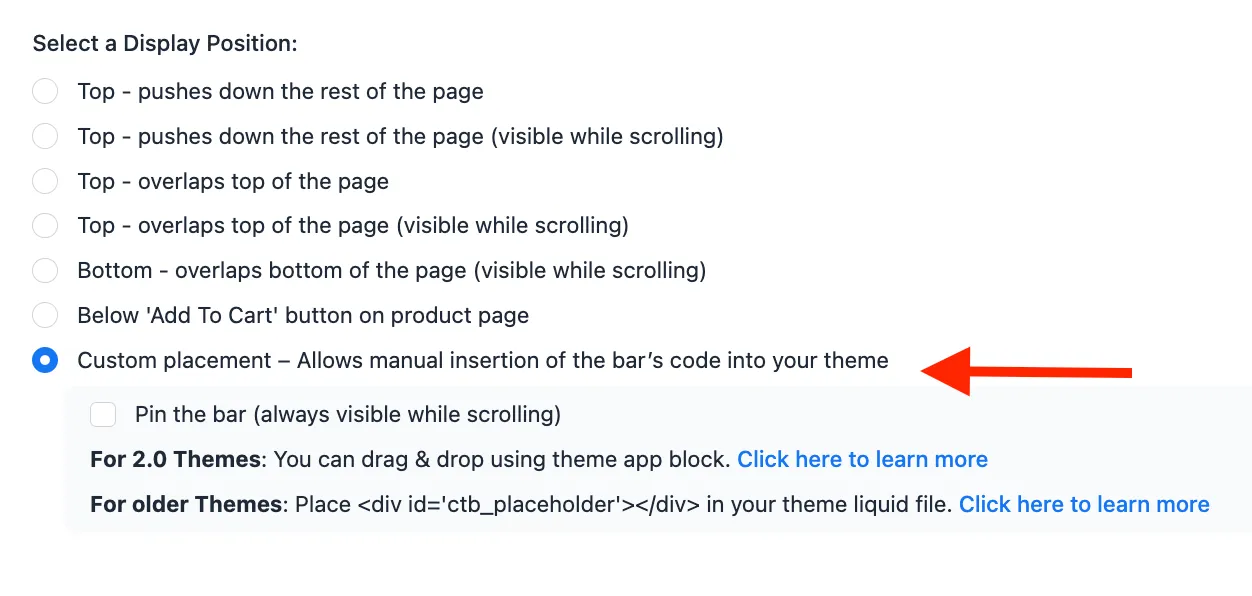Click the 'Custom placement – Allows manual insertion' label text

[483, 360]
